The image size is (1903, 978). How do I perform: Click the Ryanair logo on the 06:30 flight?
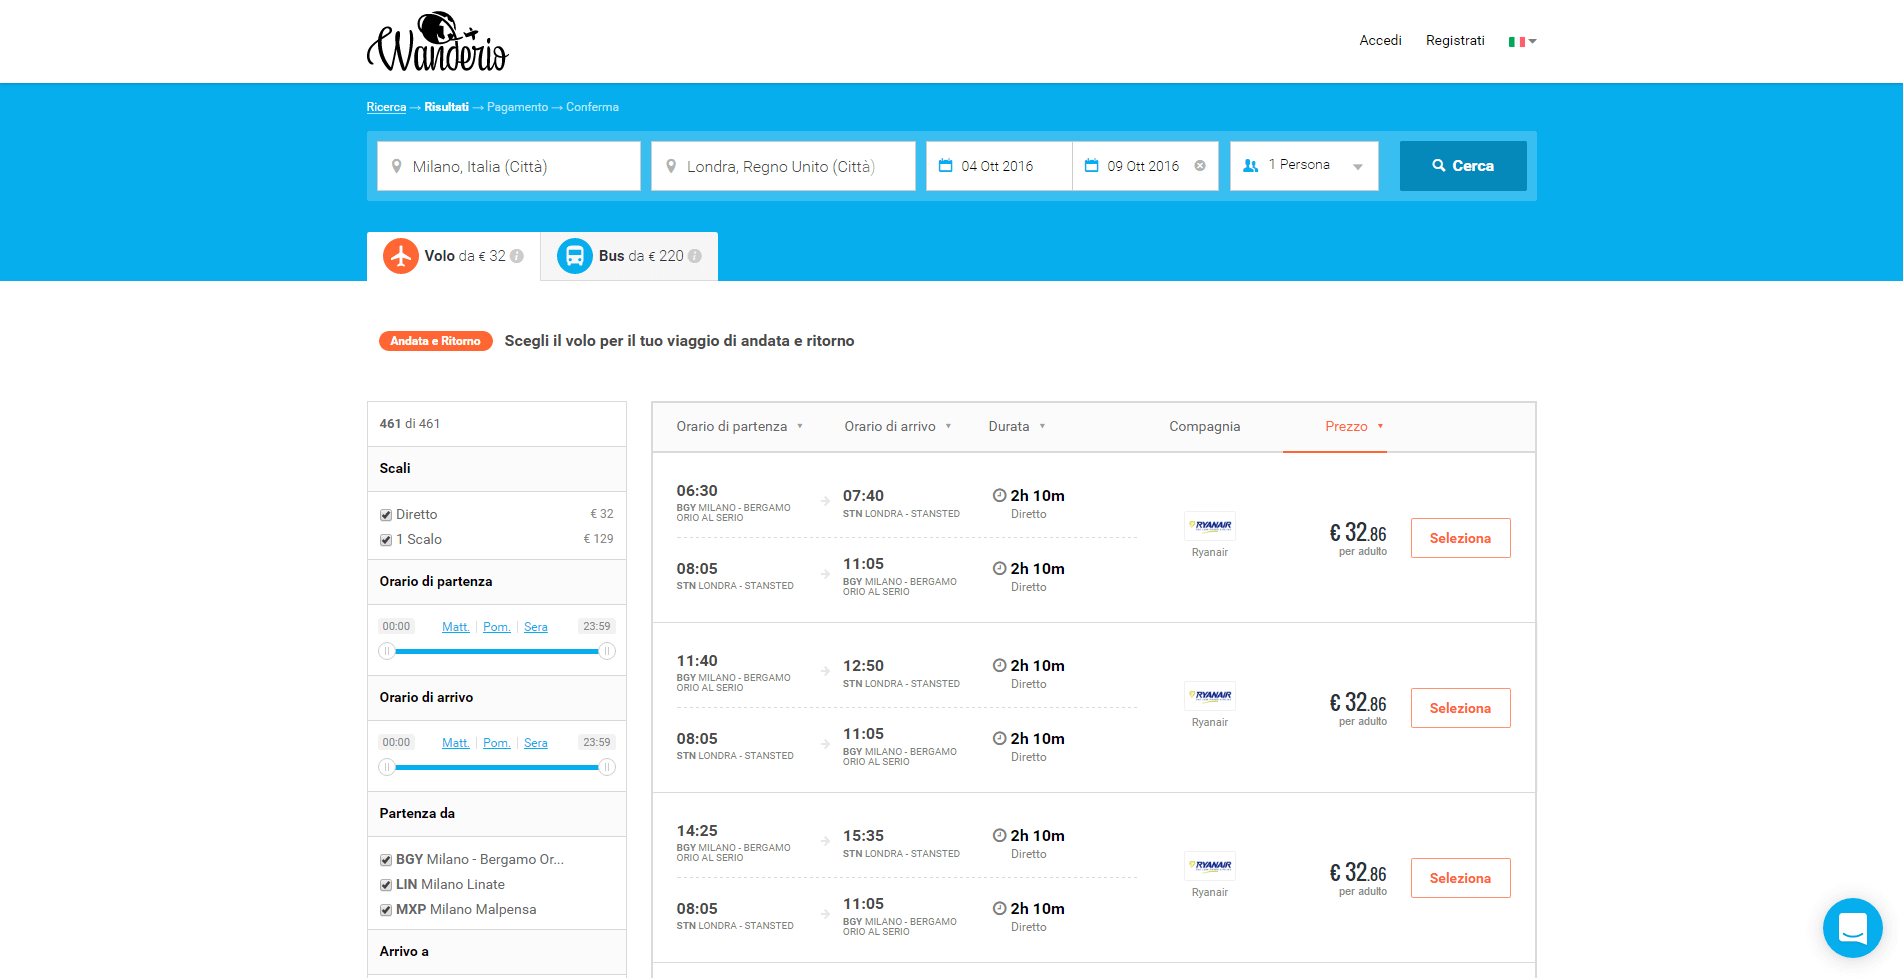(x=1210, y=526)
